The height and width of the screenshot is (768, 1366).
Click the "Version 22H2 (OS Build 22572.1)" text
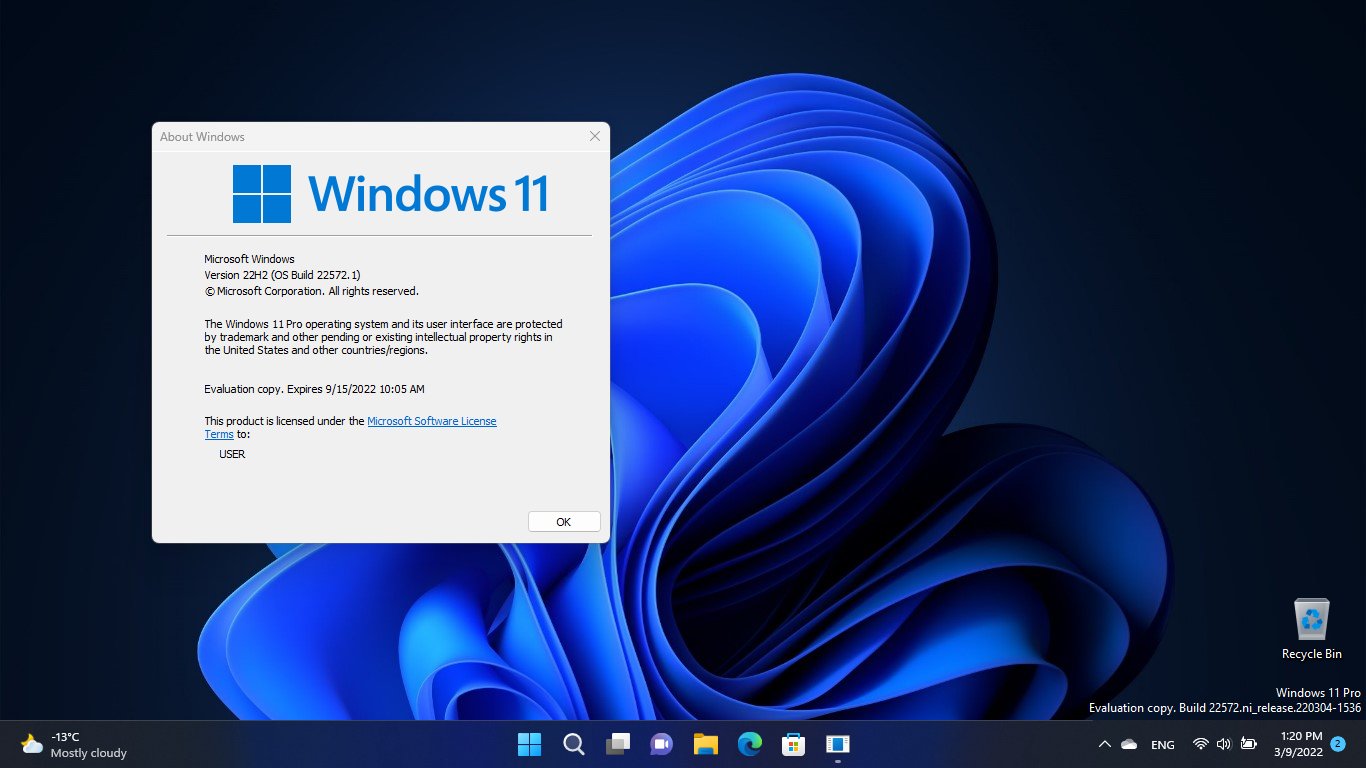tap(282, 275)
